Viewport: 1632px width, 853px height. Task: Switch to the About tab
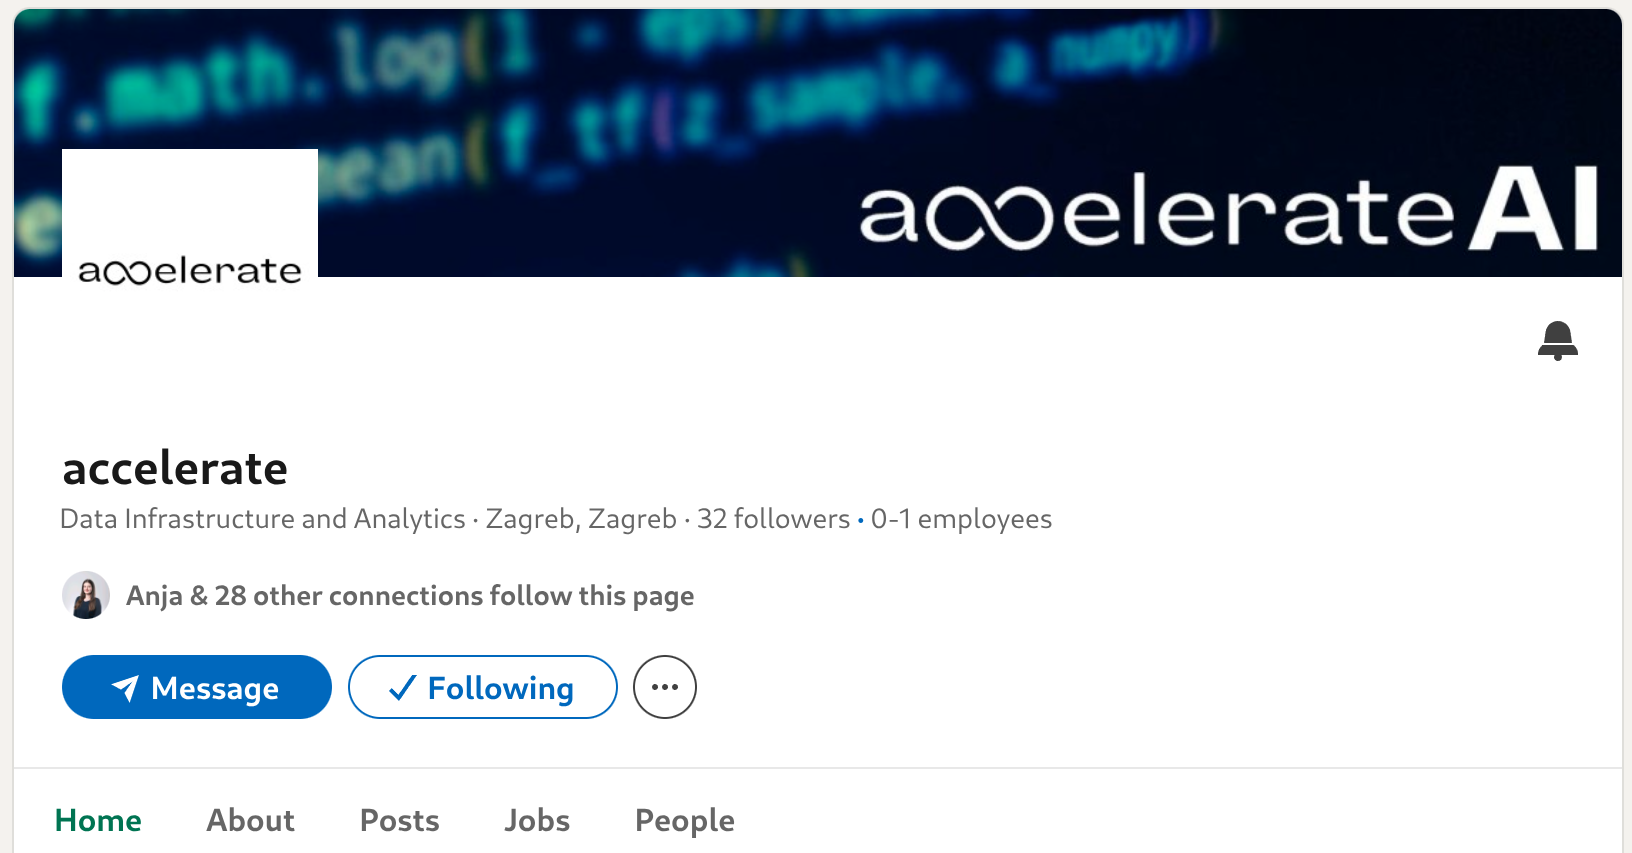coord(250,820)
